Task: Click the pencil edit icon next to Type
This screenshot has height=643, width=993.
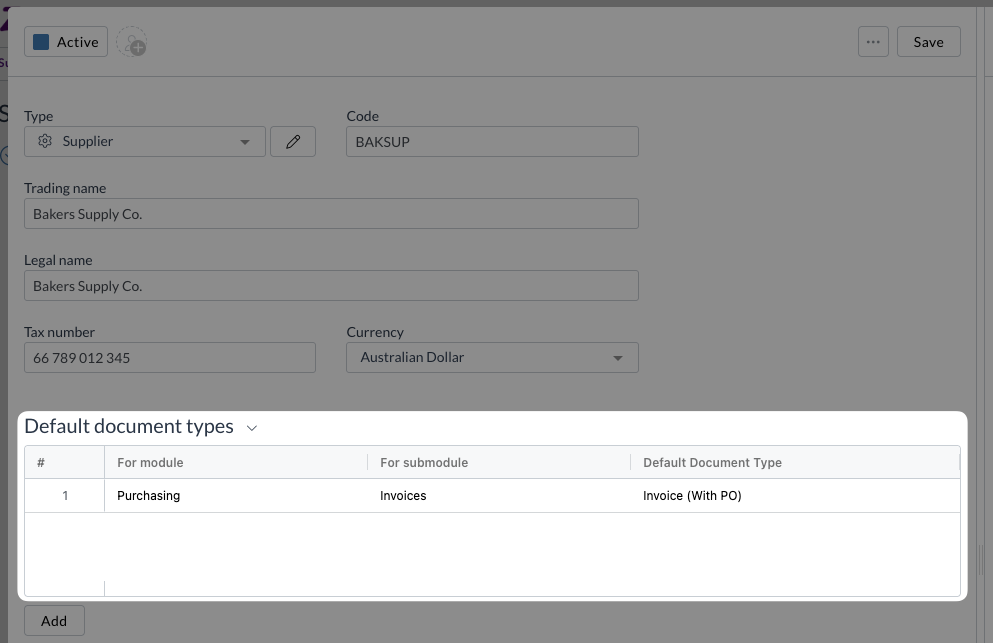Action: coord(293,142)
